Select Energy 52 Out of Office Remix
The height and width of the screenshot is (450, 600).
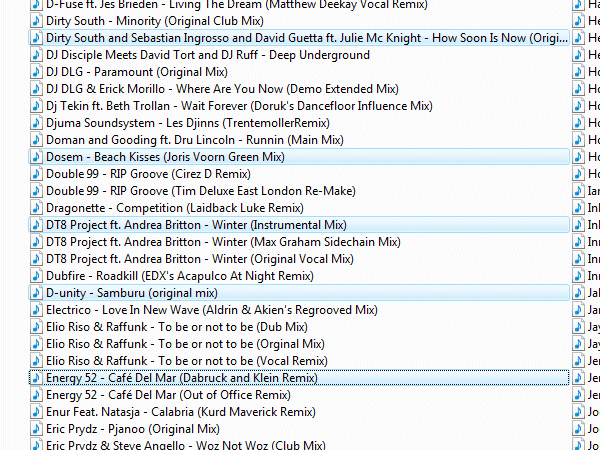(168, 395)
